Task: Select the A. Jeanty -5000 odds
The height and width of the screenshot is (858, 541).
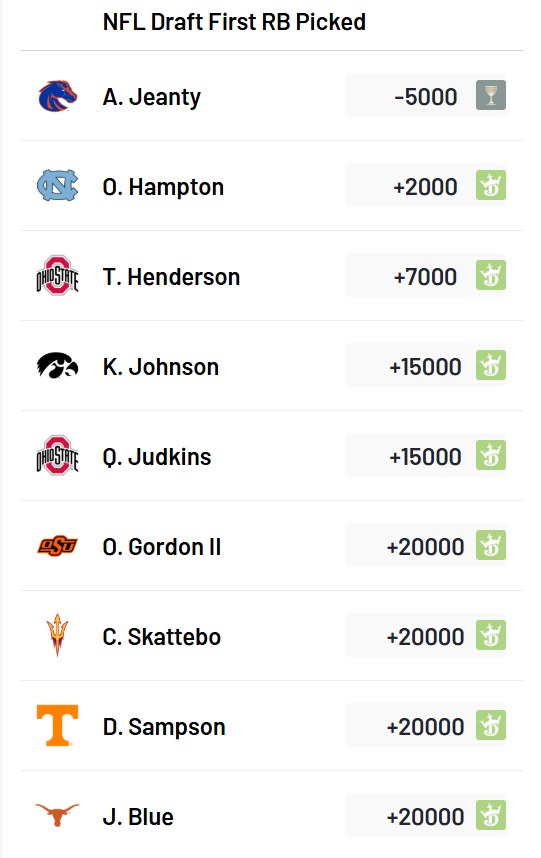Action: pyautogui.click(x=426, y=95)
